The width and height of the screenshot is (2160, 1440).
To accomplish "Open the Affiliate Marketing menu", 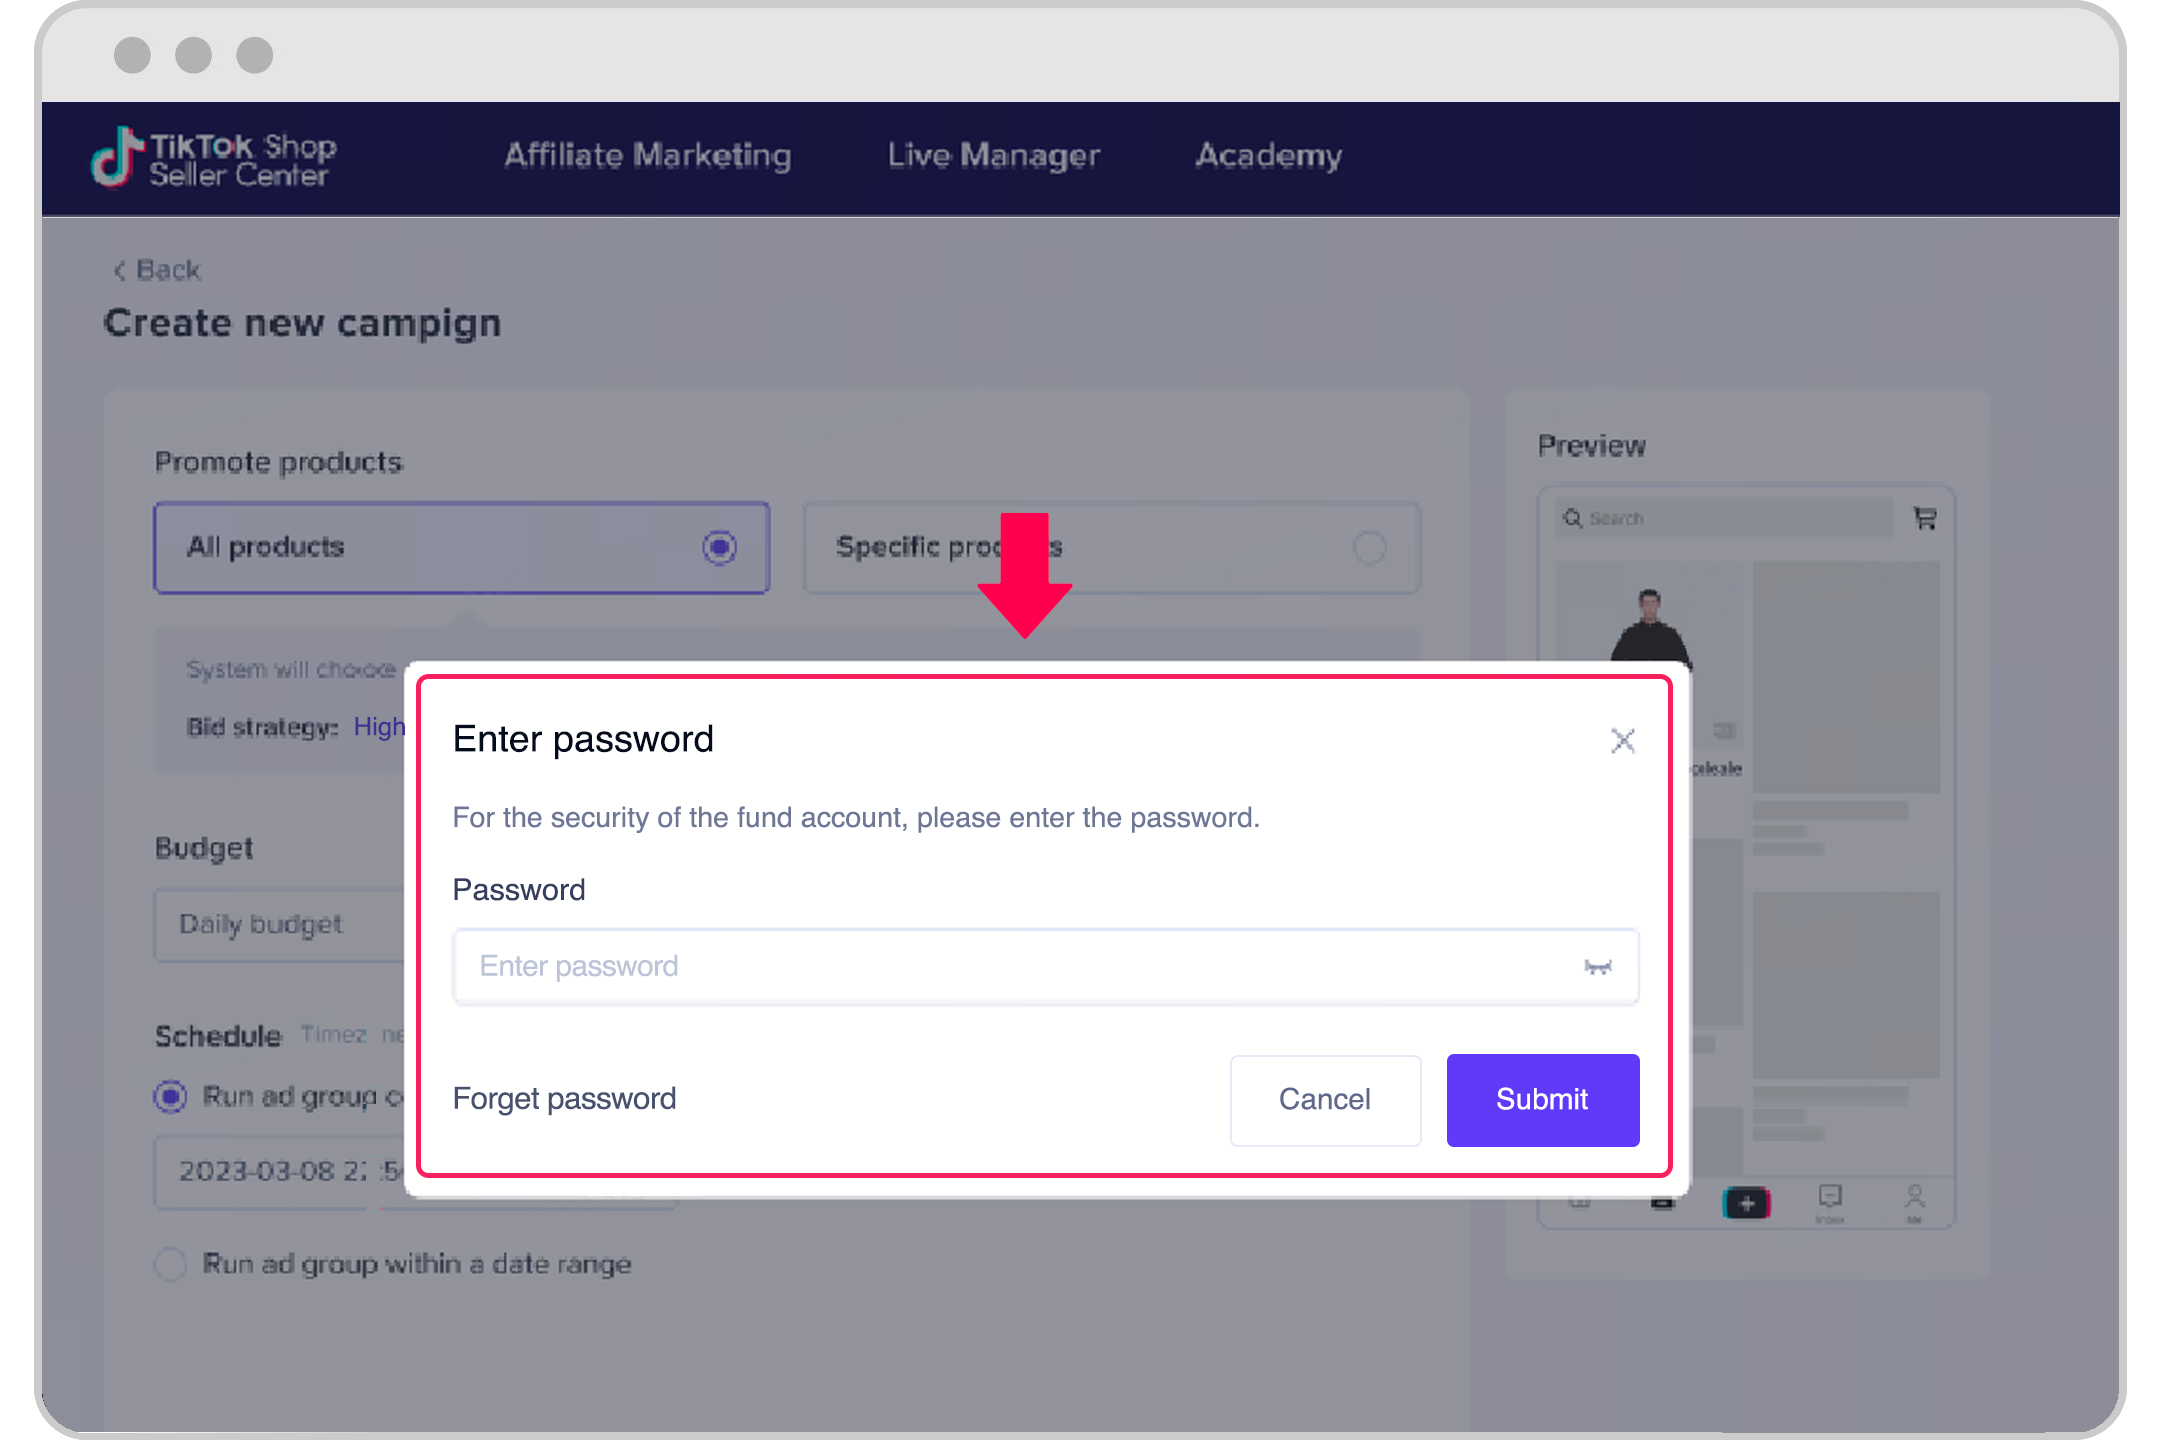I will pyautogui.click(x=647, y=156).
